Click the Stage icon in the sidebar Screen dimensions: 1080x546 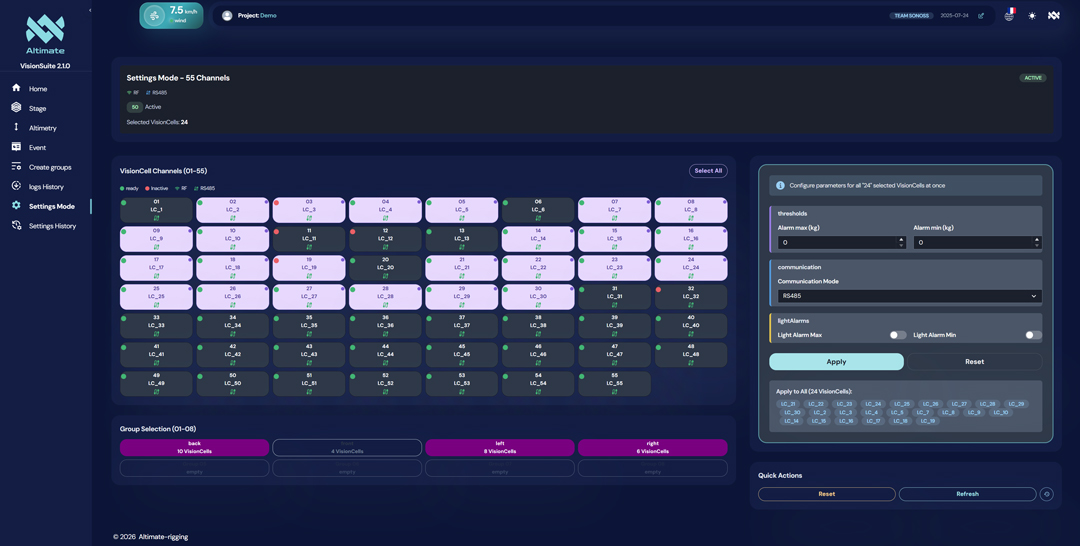coord(16,108)
